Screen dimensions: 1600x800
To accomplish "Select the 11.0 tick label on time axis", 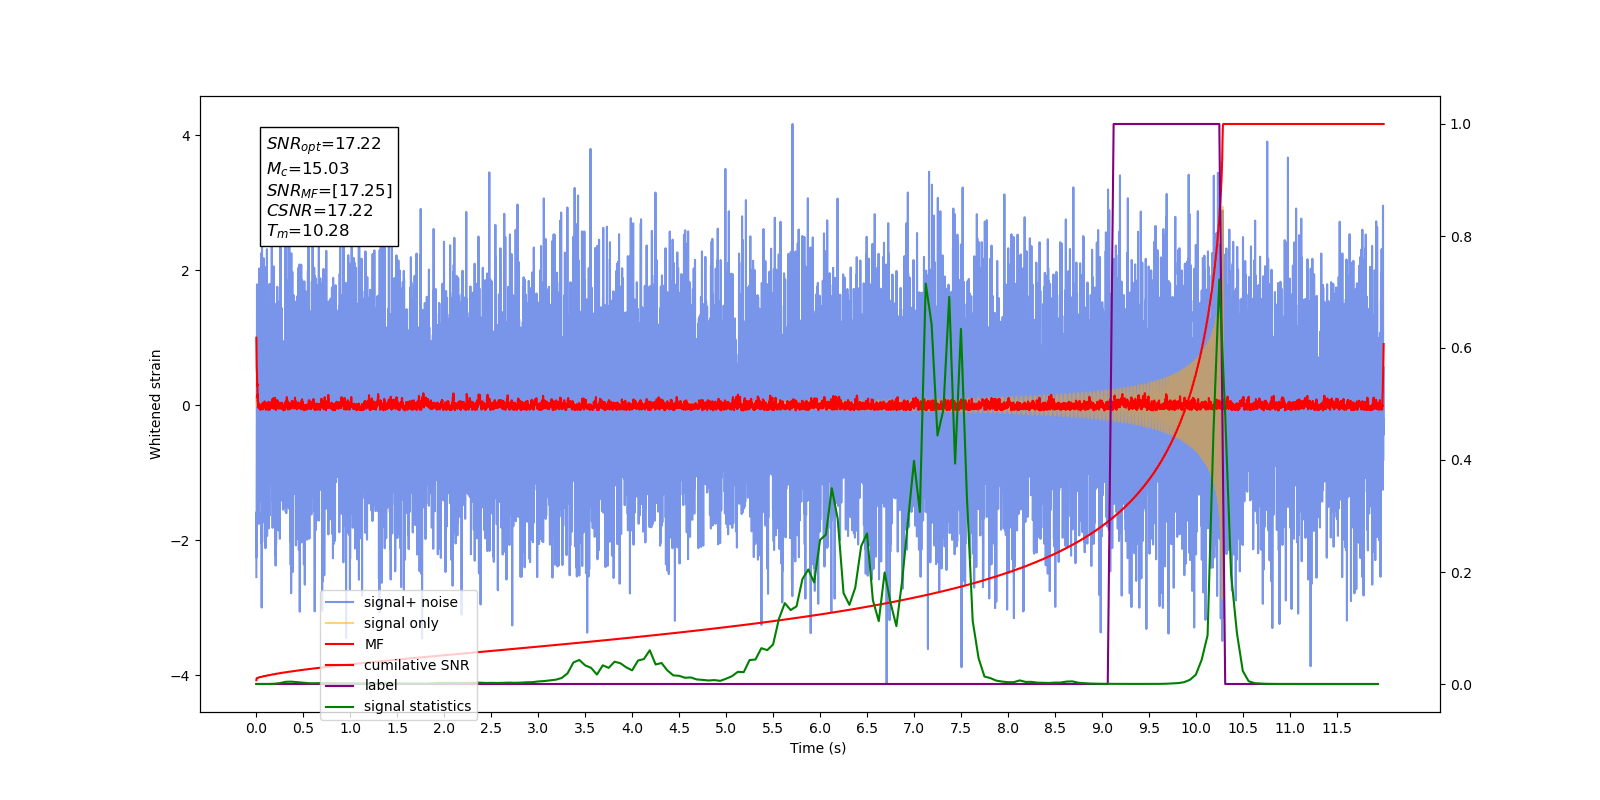I will (1290, 728).
